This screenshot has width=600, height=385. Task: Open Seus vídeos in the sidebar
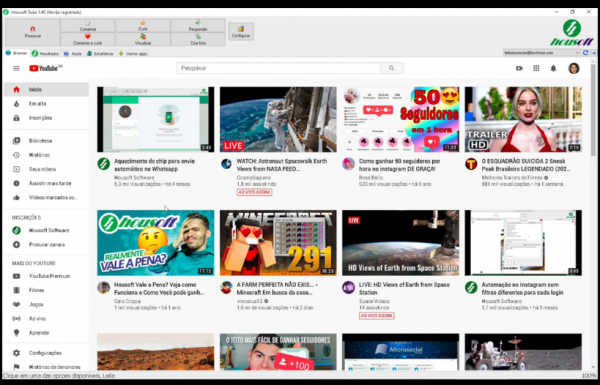coord(46,169)
